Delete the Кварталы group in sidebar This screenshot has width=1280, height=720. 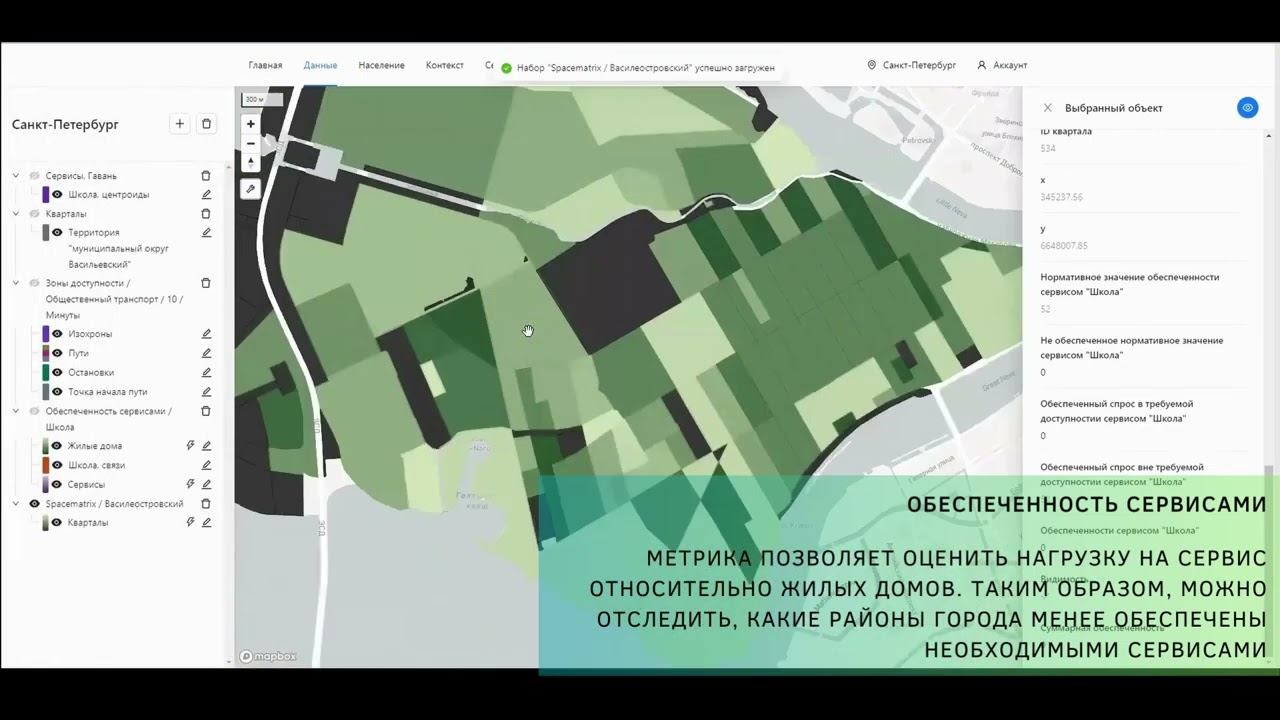click(x=206, y=214)
